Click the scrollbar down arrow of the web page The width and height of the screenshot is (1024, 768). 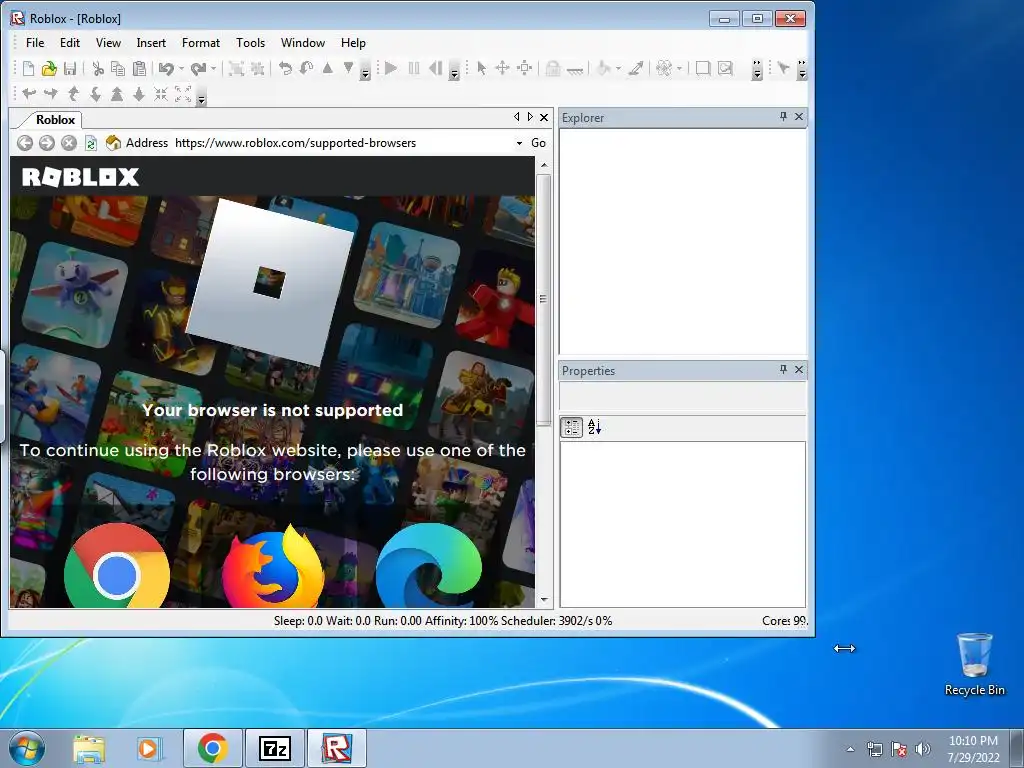pyautogui.click(x=544, y=600)
